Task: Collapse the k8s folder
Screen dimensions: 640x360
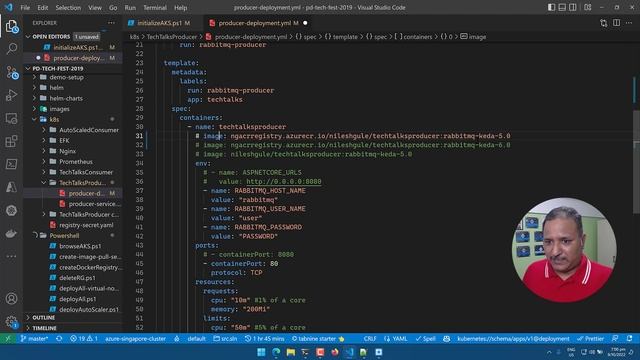Action: (x=54, y=120)
